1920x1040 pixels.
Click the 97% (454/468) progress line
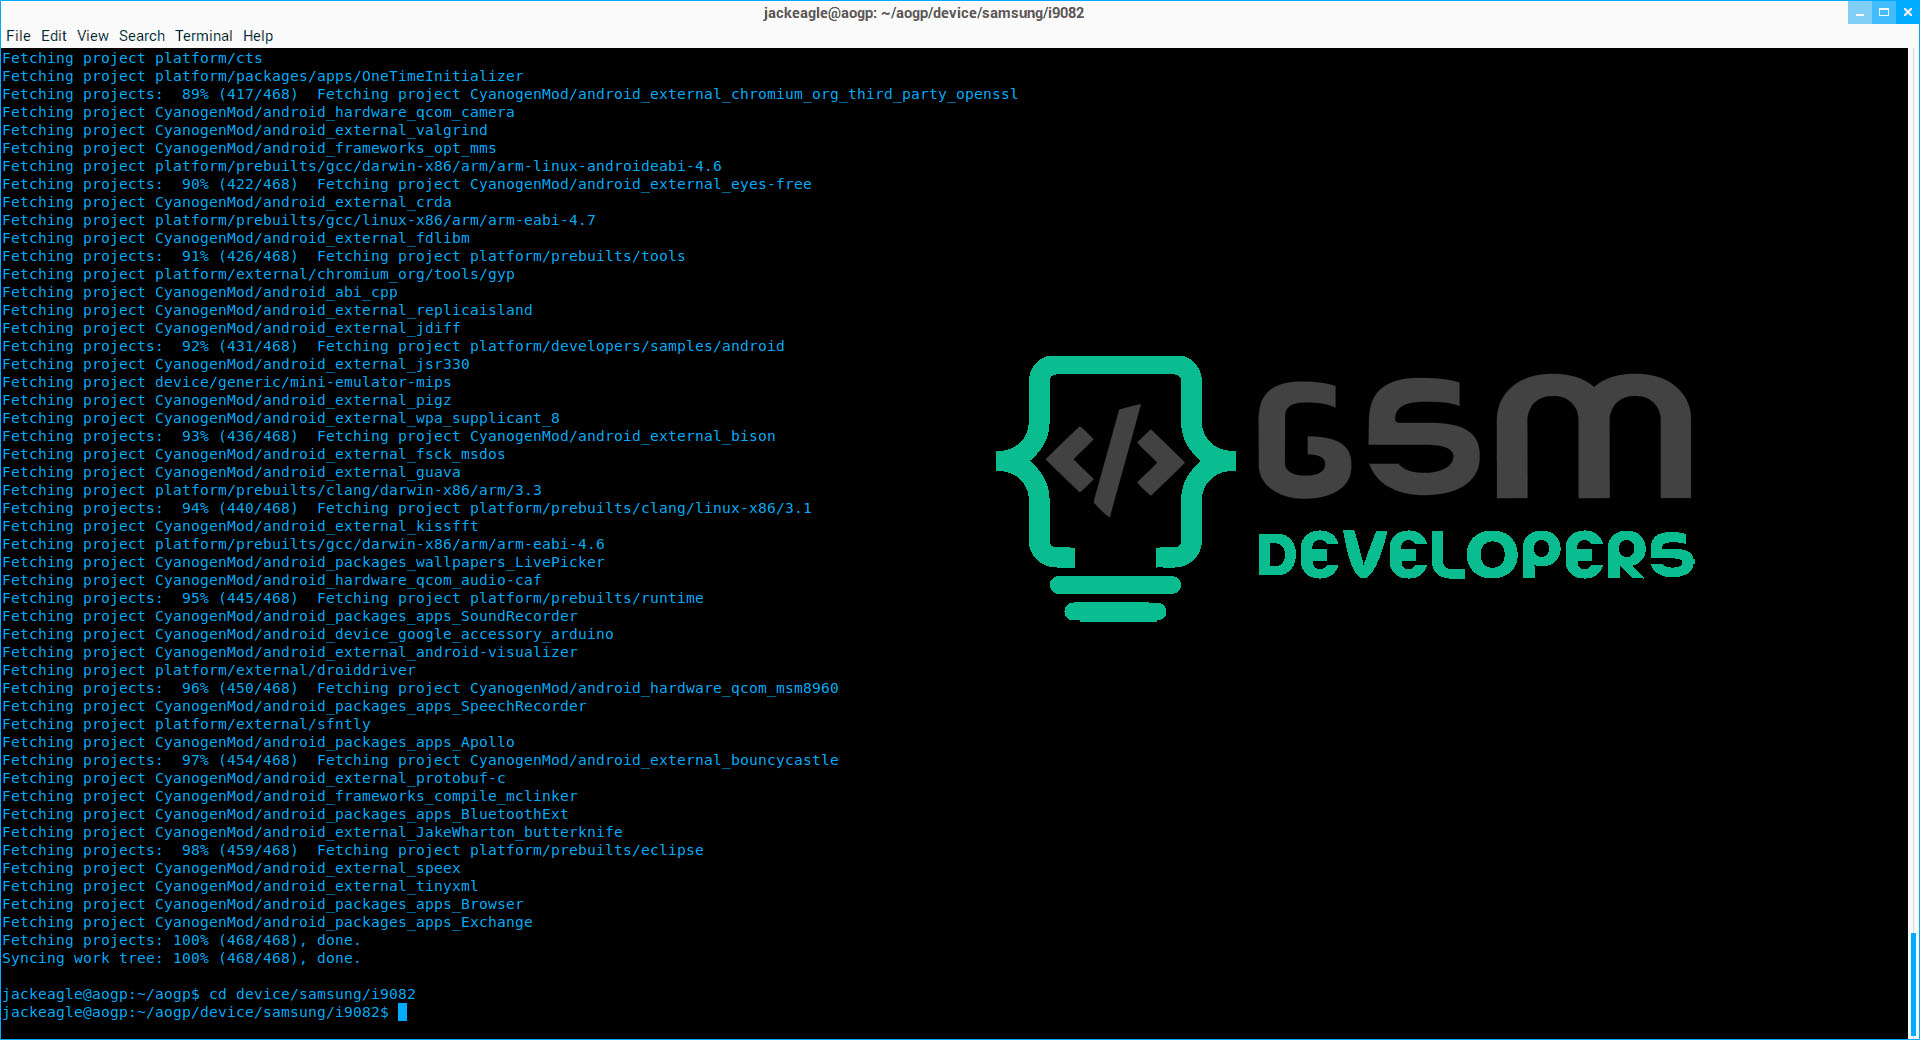pyautogui.click(x=420, y=761)
